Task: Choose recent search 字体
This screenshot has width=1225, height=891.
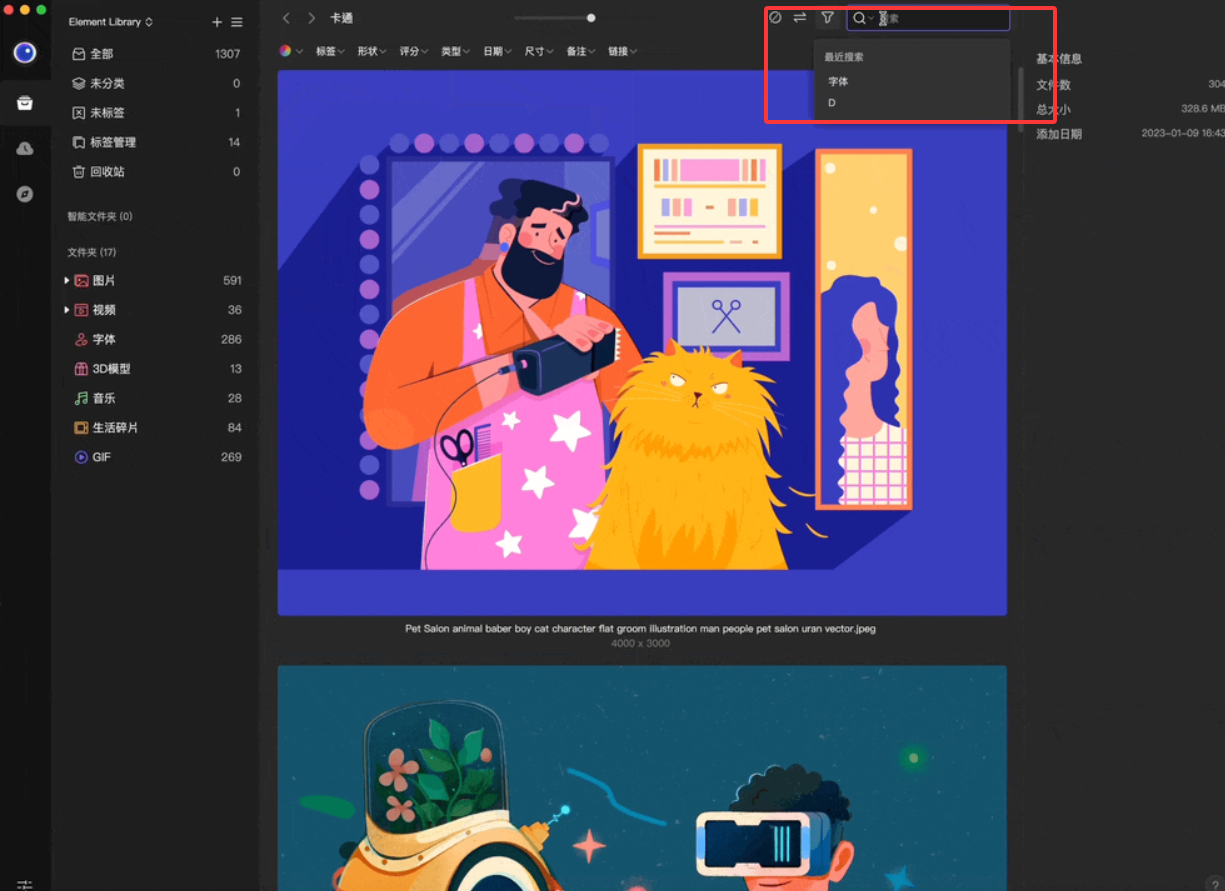Action: (838, 82)
